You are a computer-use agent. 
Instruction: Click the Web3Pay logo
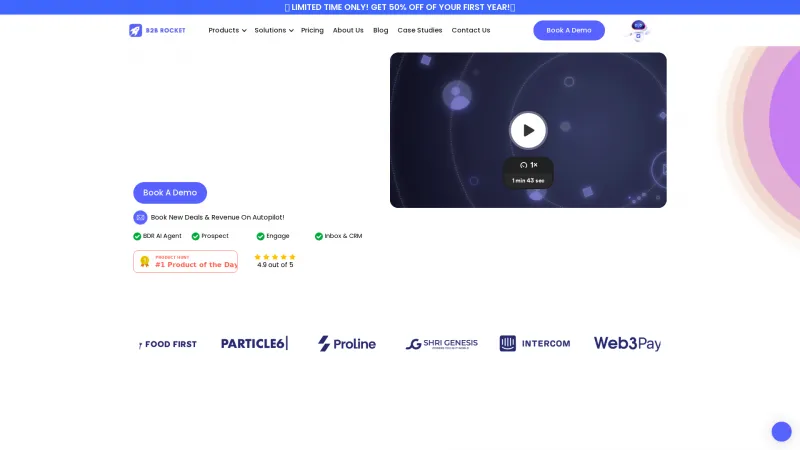point(628,343)
